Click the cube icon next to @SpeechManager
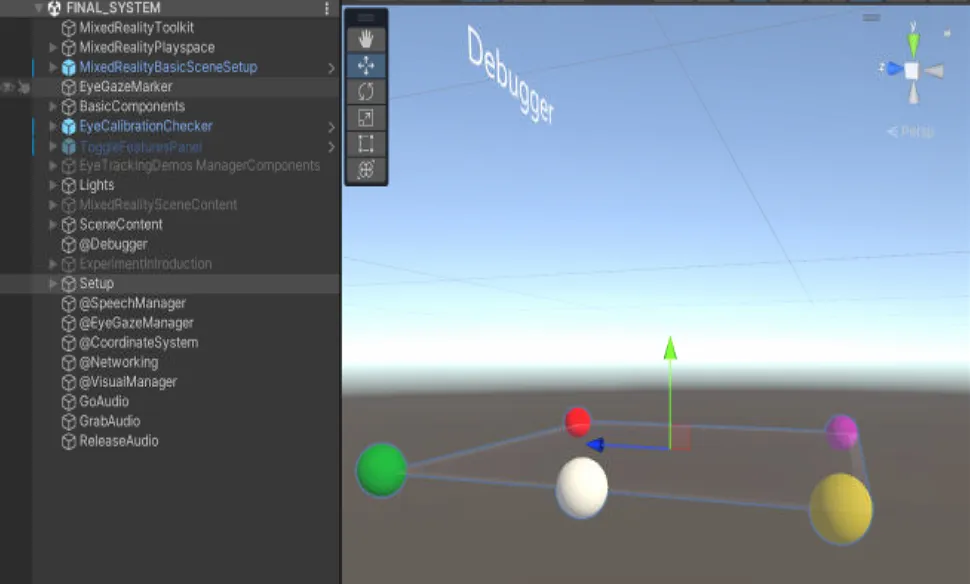The width and height of the screenshot is (970, 584). (69, 303)
